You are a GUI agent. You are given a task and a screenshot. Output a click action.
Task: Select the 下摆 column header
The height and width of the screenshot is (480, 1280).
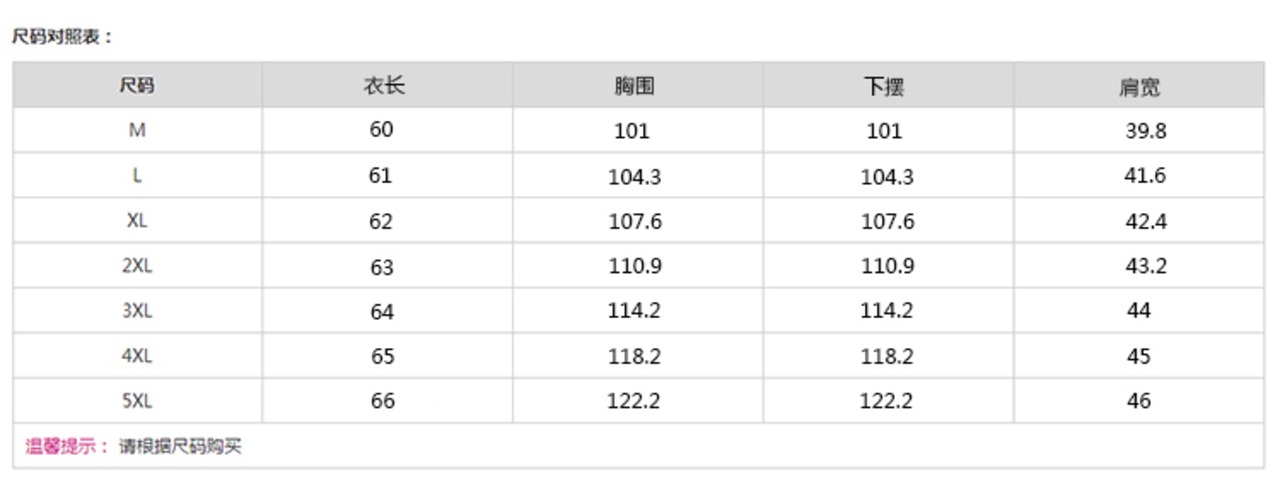tap(884, 87)
